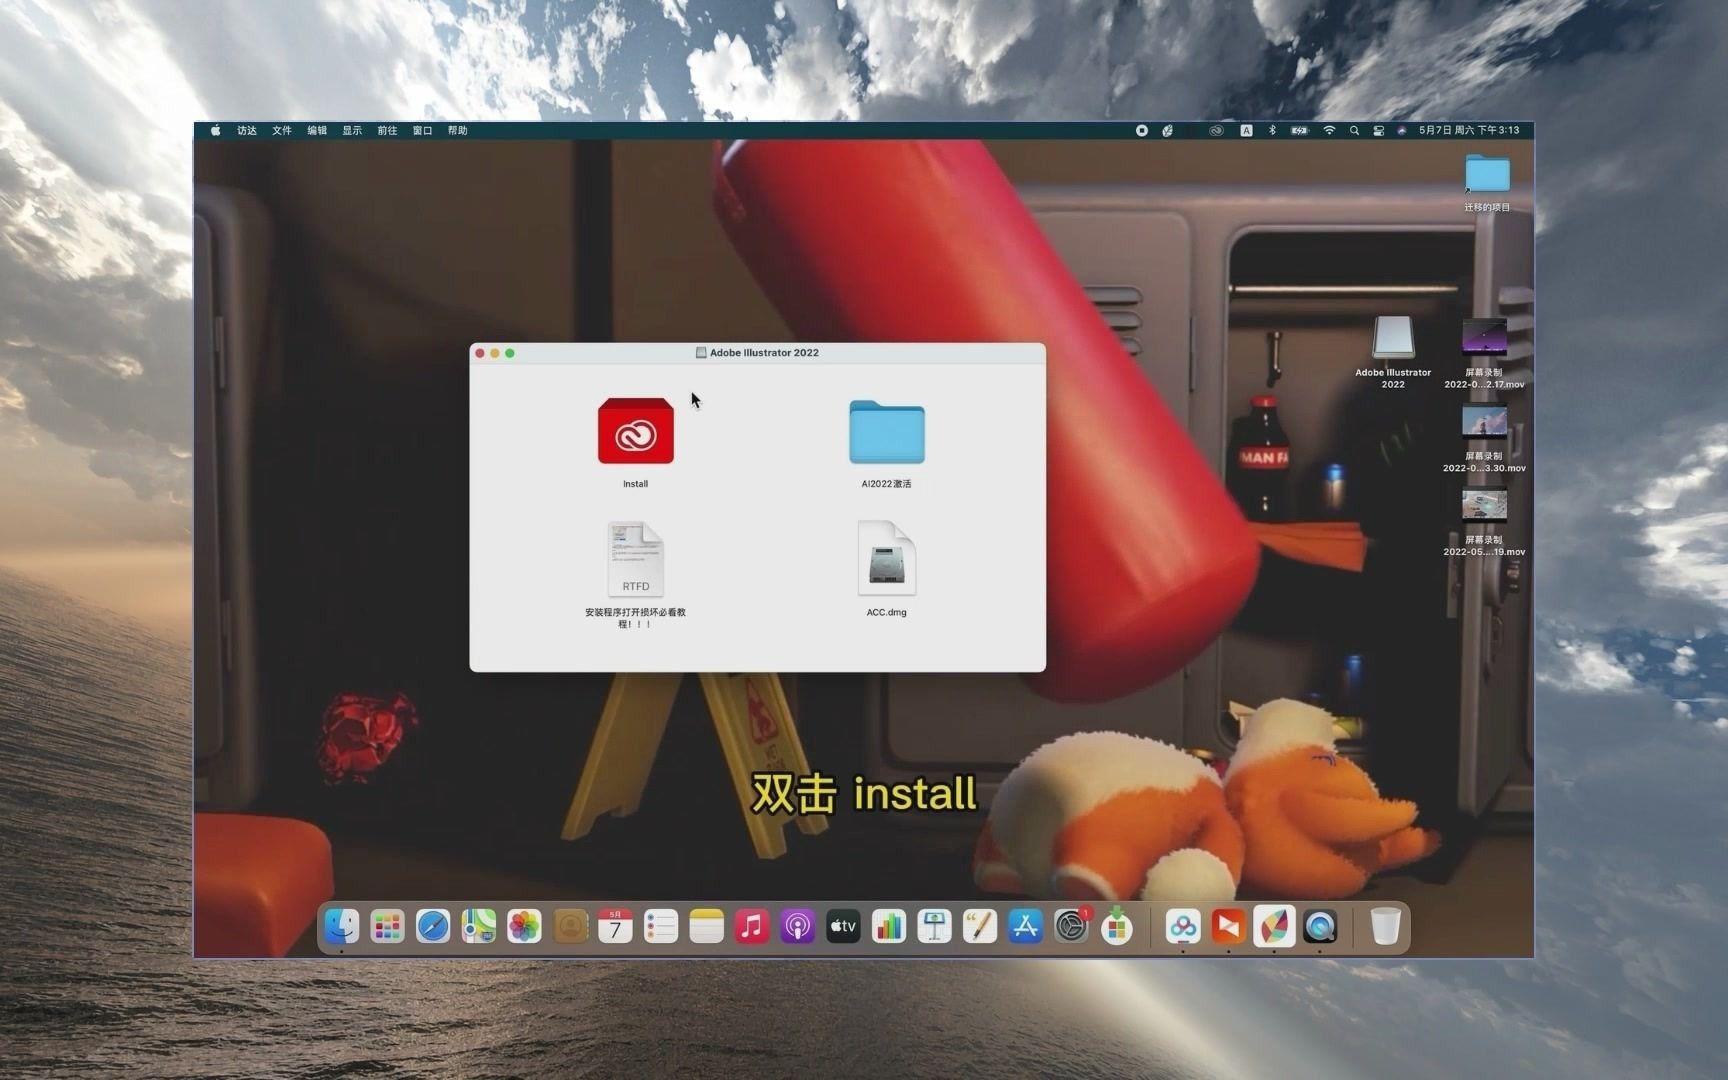The image size is (1728, 1080).
Task: Click the leaf icon in menu bar
Action: pos(1167,130)
